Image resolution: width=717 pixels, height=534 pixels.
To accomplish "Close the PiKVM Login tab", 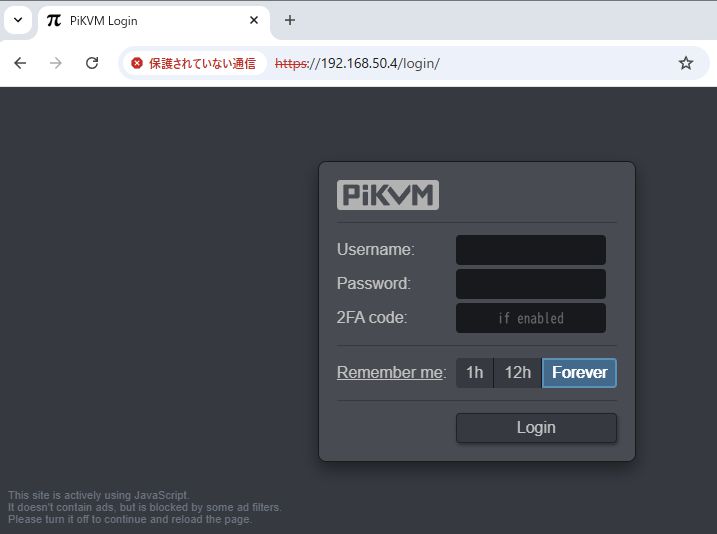I will tap(254, 20).
